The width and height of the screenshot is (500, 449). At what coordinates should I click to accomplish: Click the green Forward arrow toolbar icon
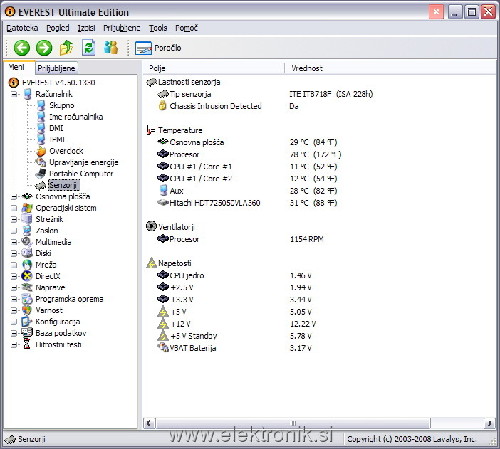point(44,48)
